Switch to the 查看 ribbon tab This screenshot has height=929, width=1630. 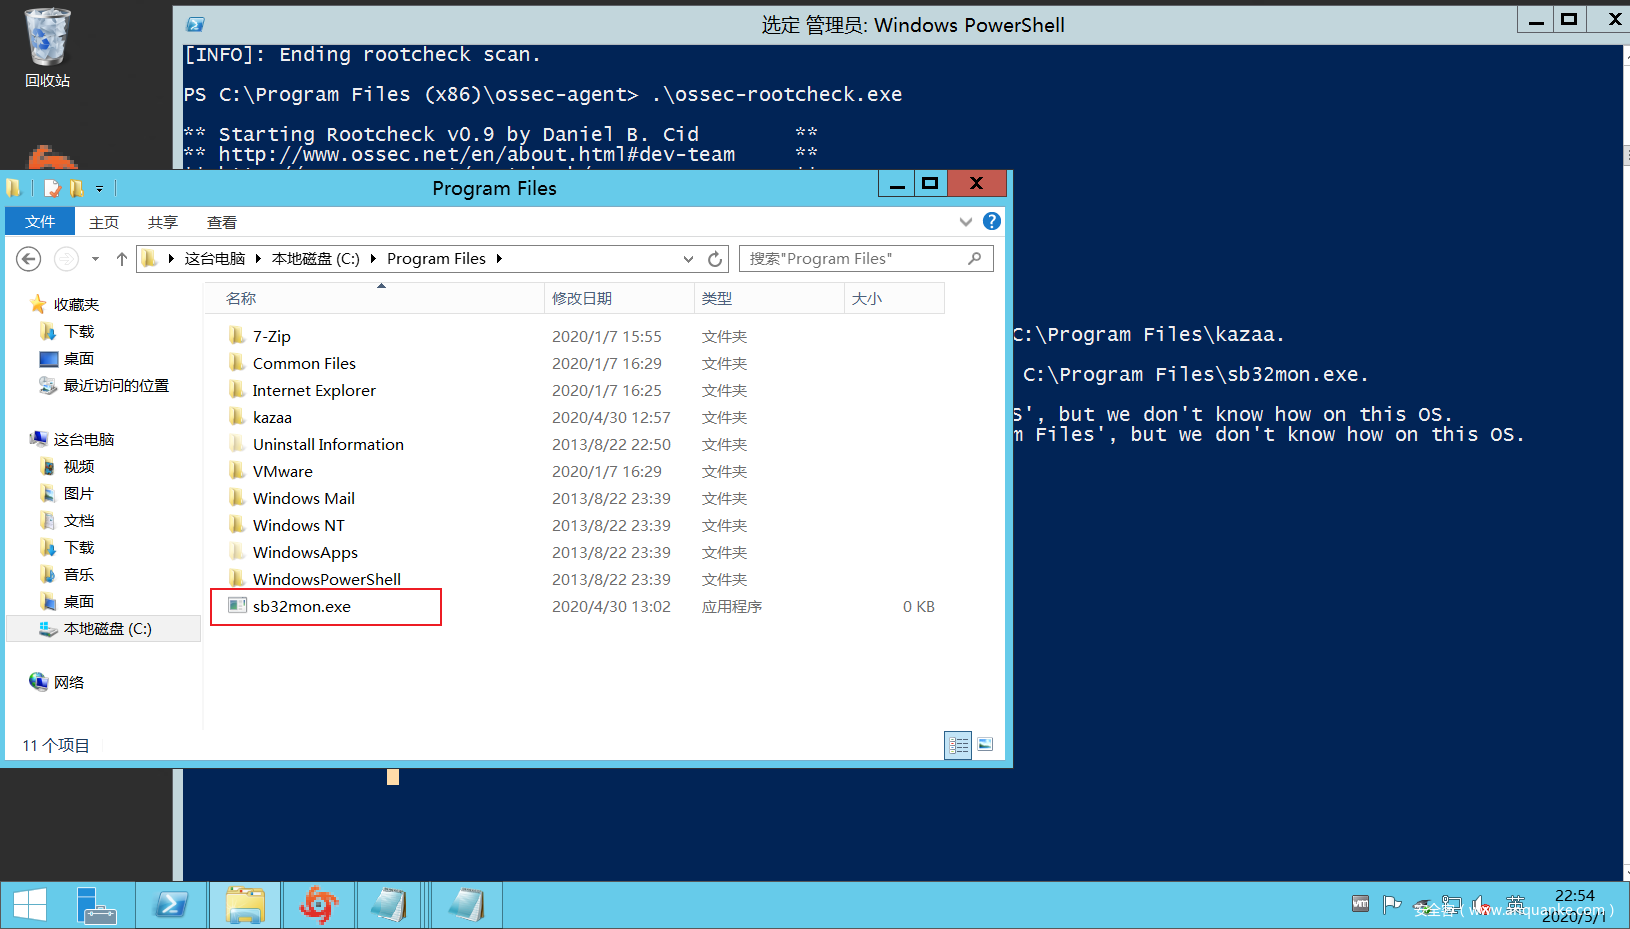(221, 222)
